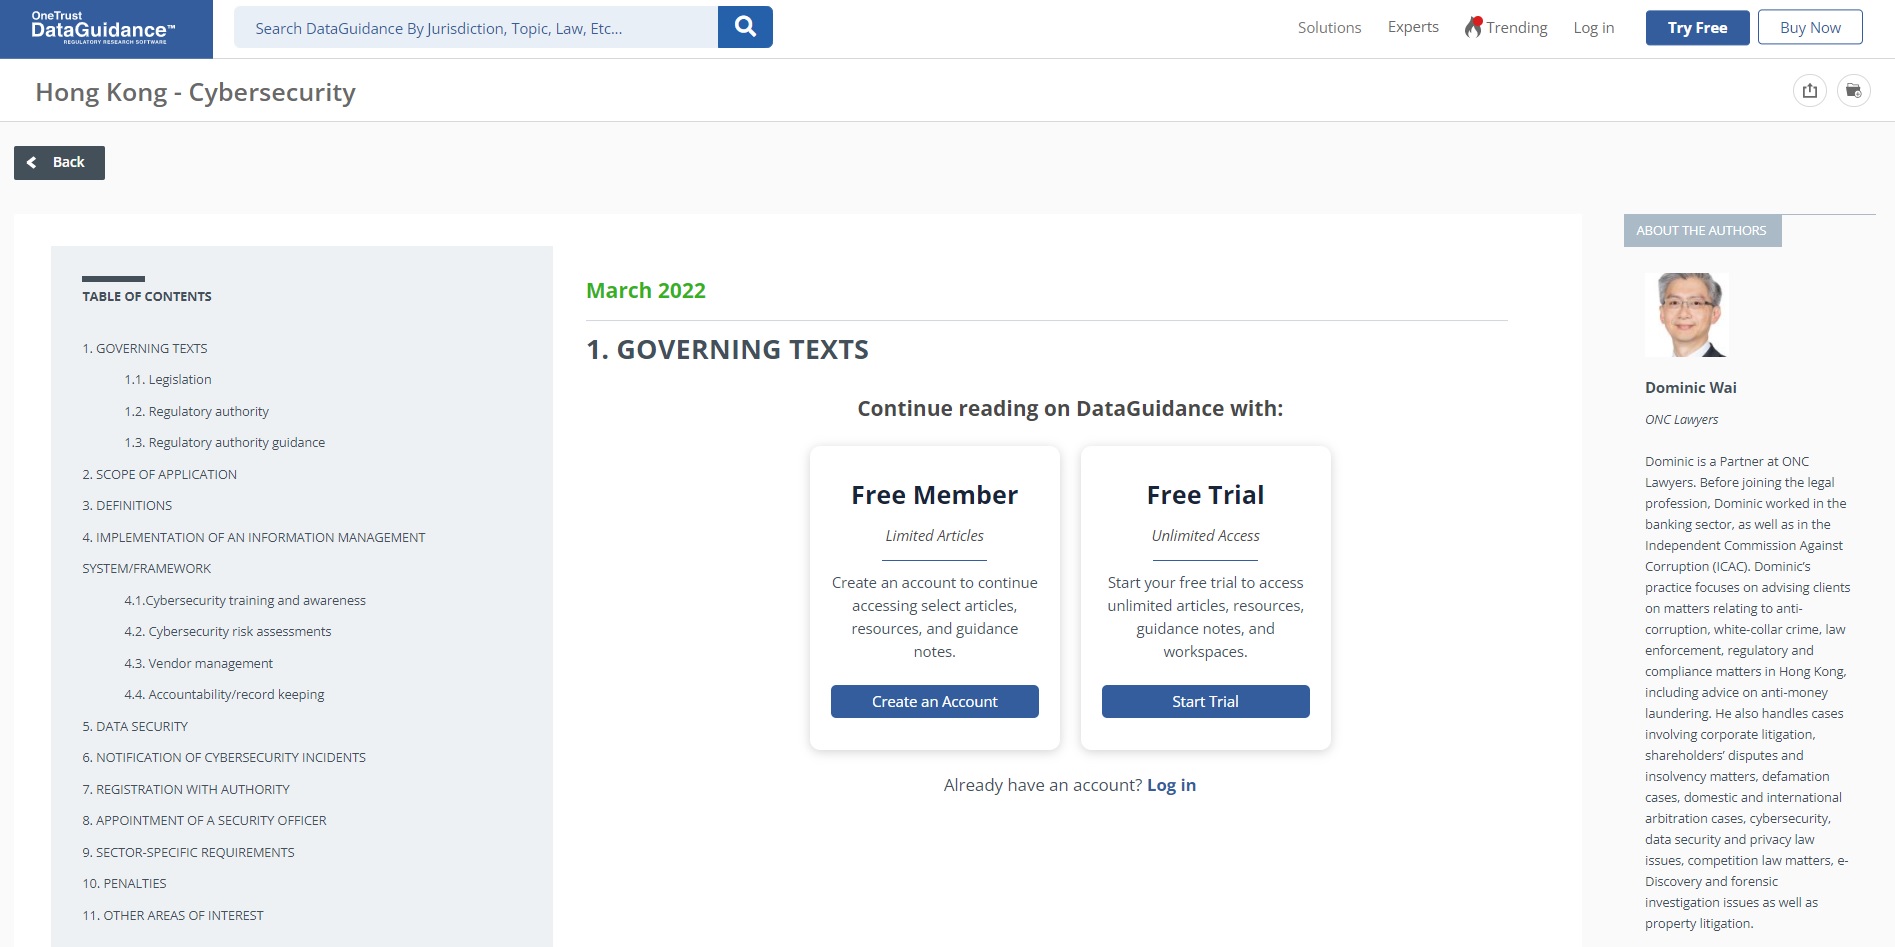Image resolution: width=1895 pixels, height=947 pixels.
Task: Jump to 4.2. Cybersecurity risk assessments
Action: (x=228, y=631)
